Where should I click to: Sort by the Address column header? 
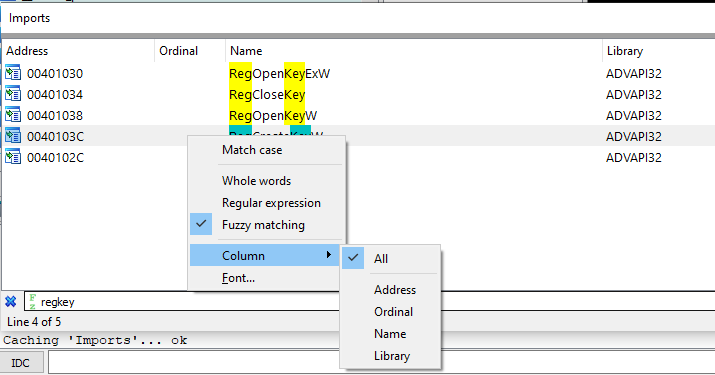[78, 51]
